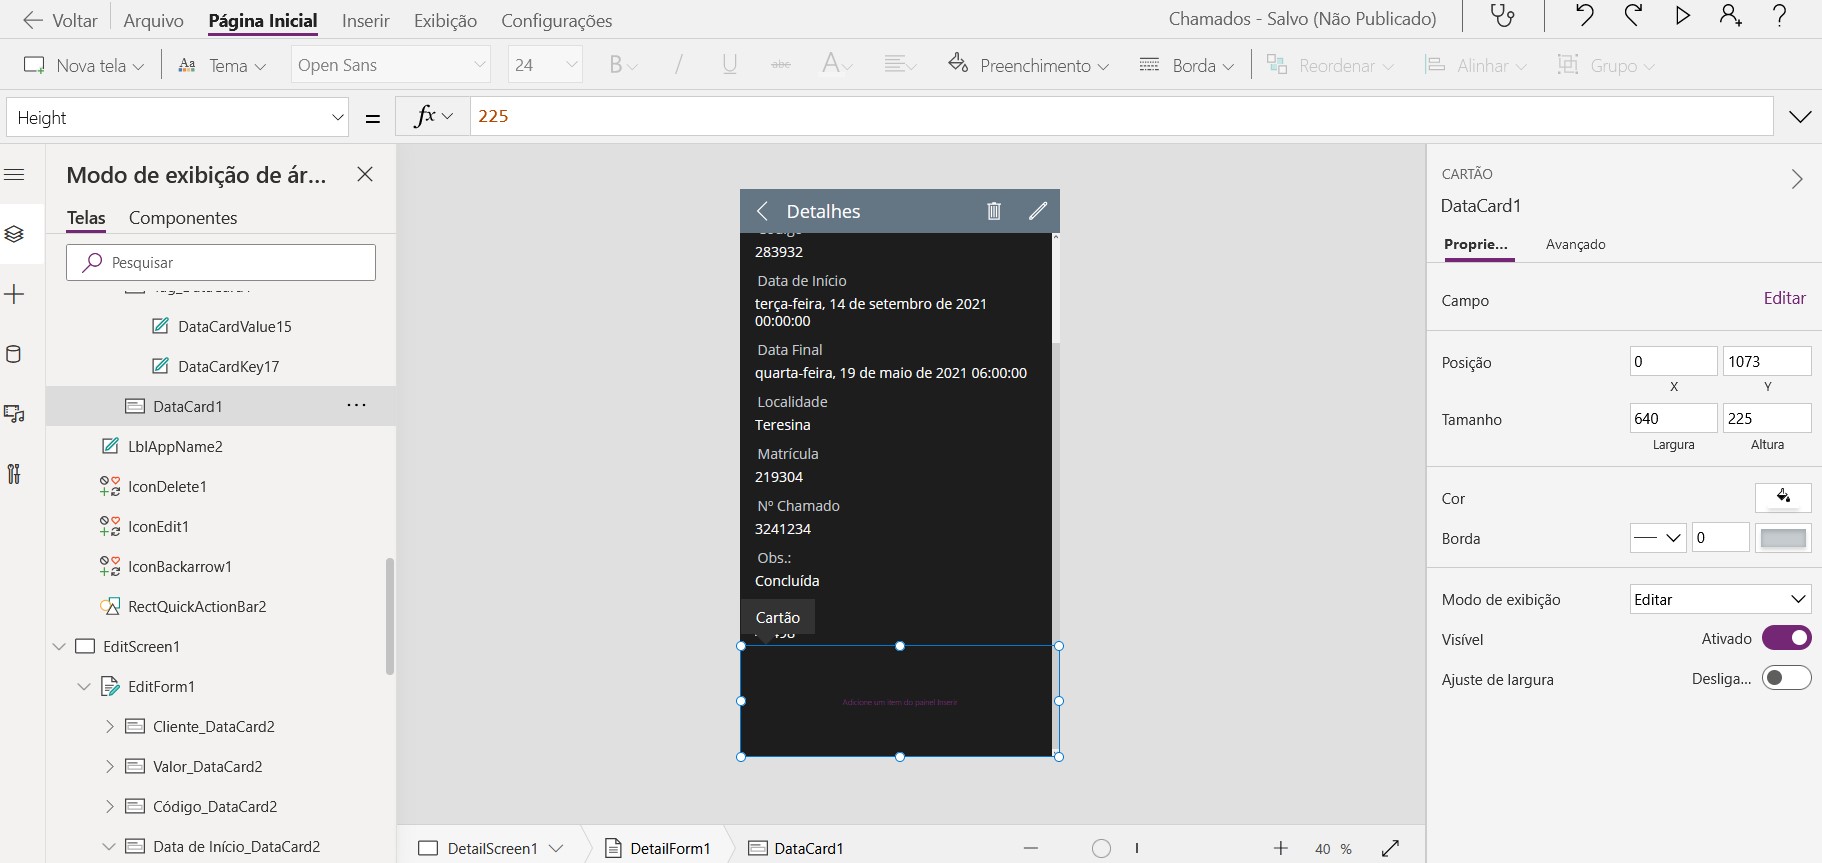Zoom in with the plus icon
The width and height of the screenshot is (1822, 863).
point(1281,848)
